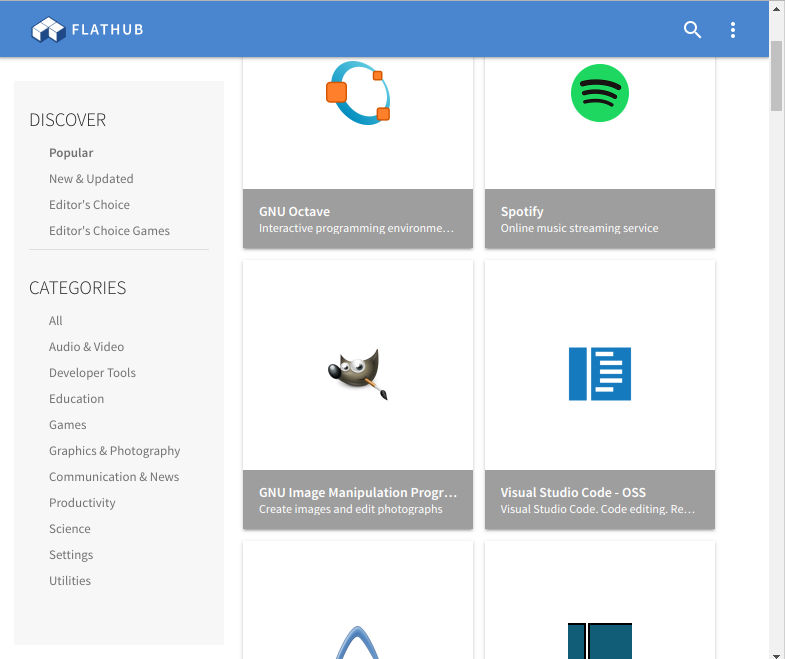Click the GIMP Wilber mascot icon
The image size is (785, 659).
(358, 374)
